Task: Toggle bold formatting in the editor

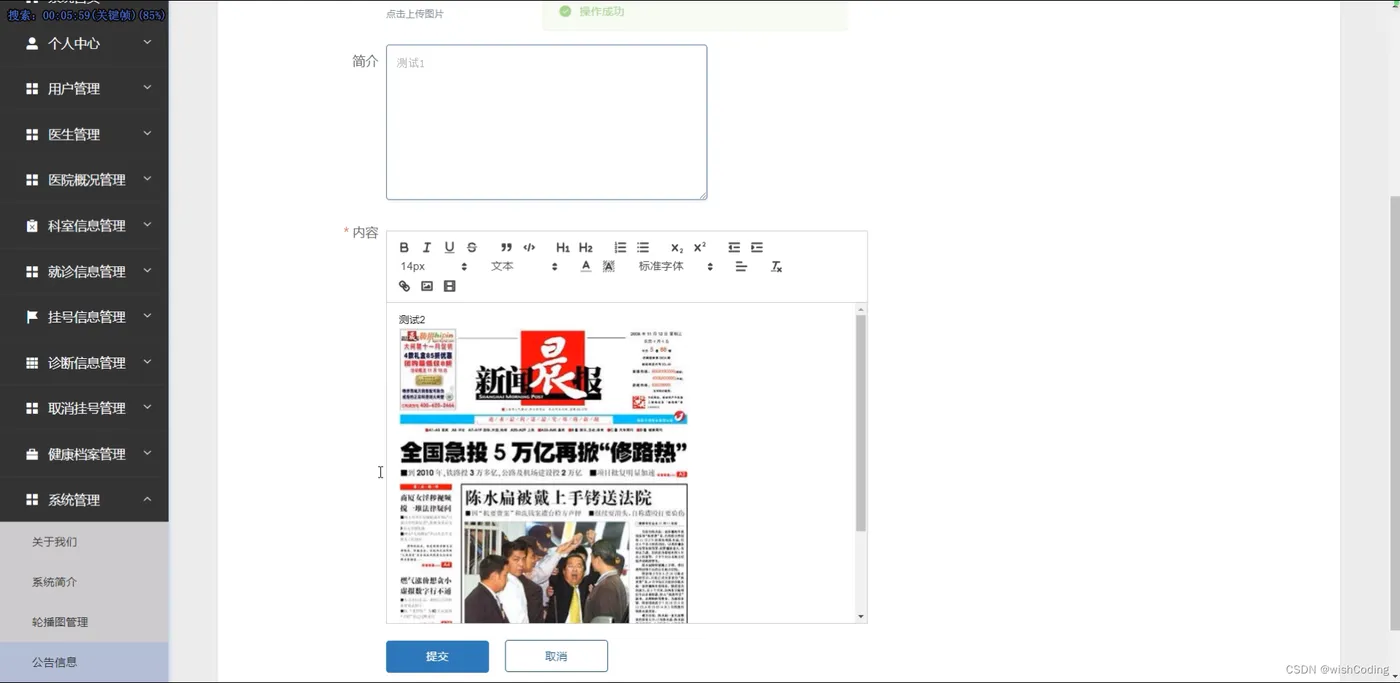Action: (404, 247)
